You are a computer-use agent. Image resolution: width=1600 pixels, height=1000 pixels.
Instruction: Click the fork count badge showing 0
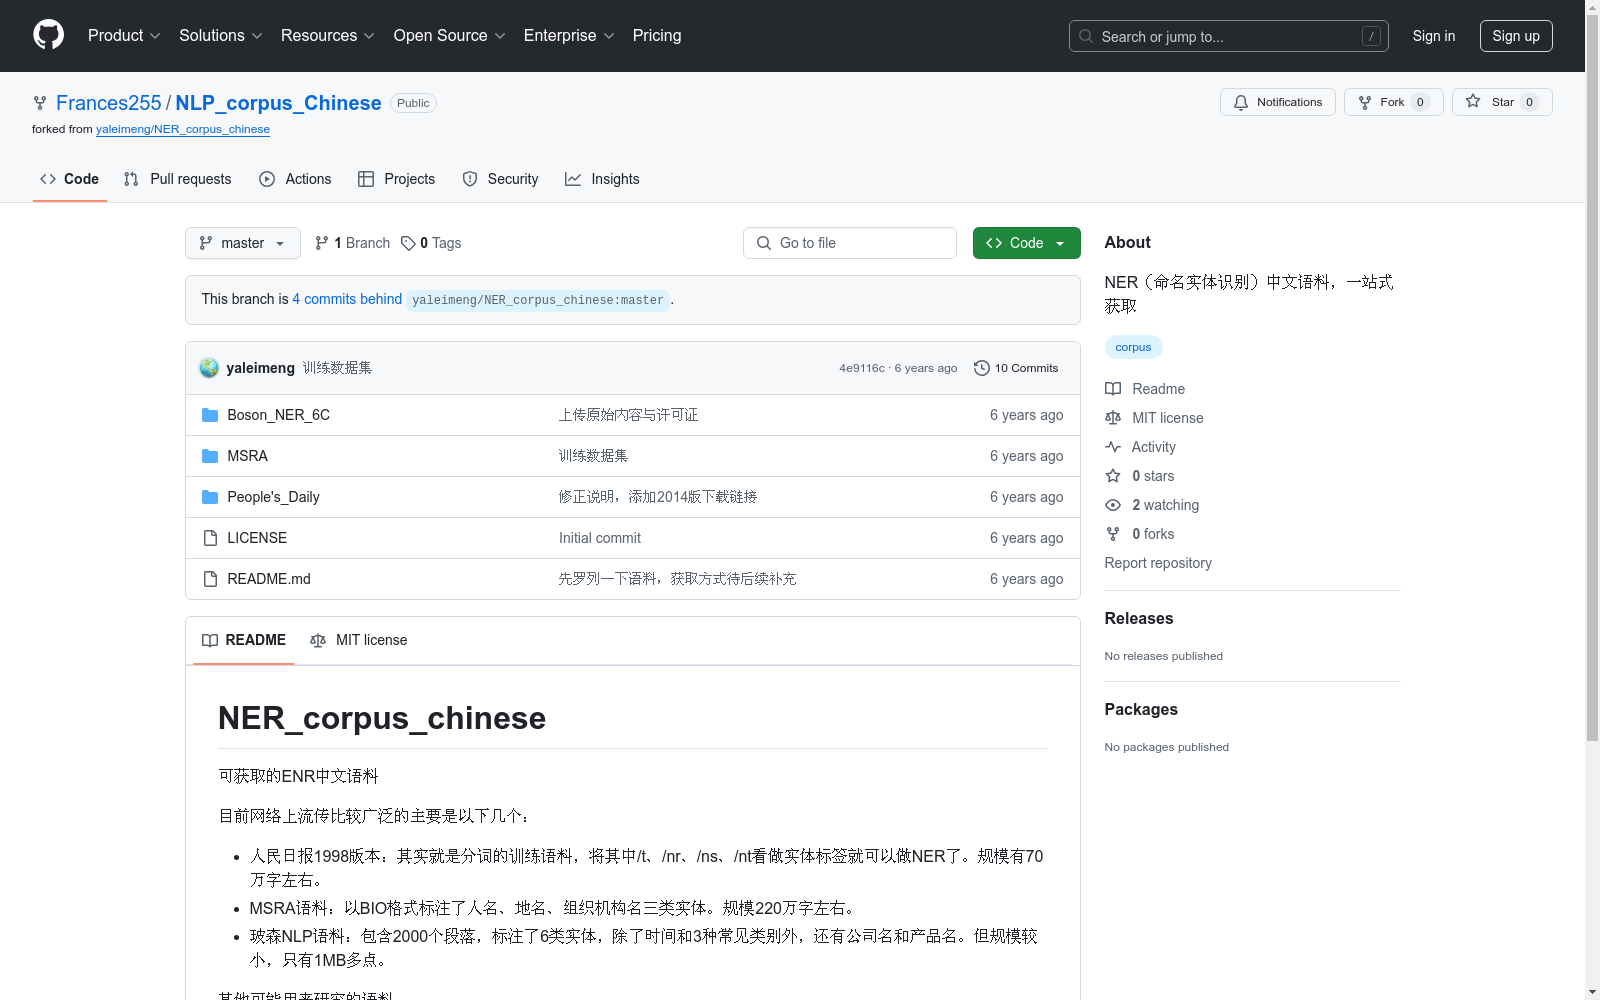(1420, 102)
